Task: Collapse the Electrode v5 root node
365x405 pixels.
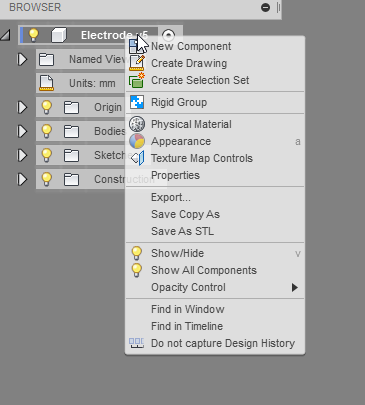Action: tap(6, 35)
